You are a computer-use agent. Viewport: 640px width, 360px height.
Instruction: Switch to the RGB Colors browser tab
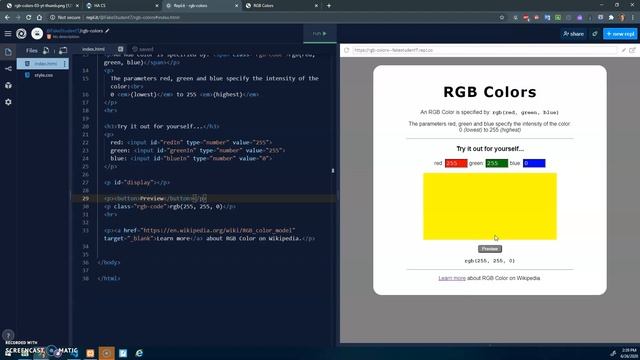click(281, 6)
